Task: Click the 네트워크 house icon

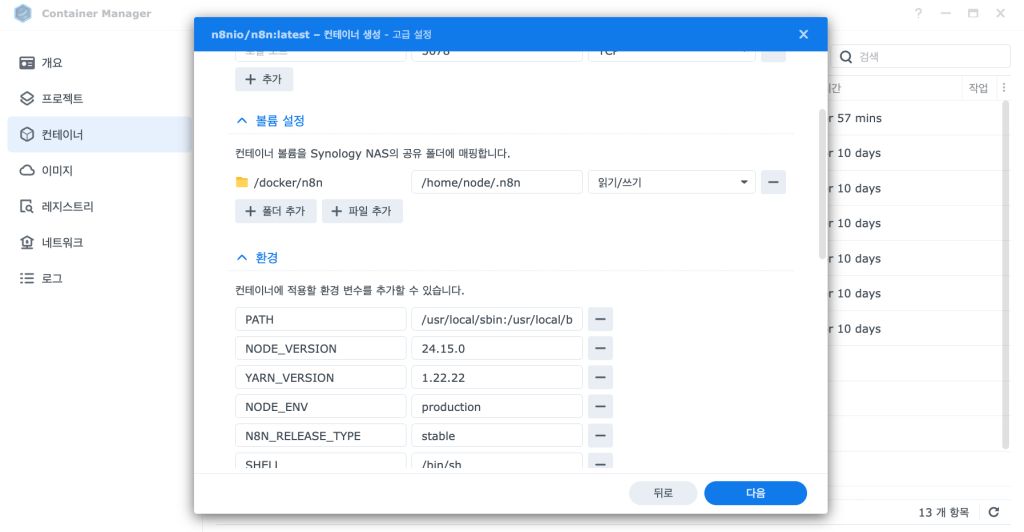Action: (27, 242)
